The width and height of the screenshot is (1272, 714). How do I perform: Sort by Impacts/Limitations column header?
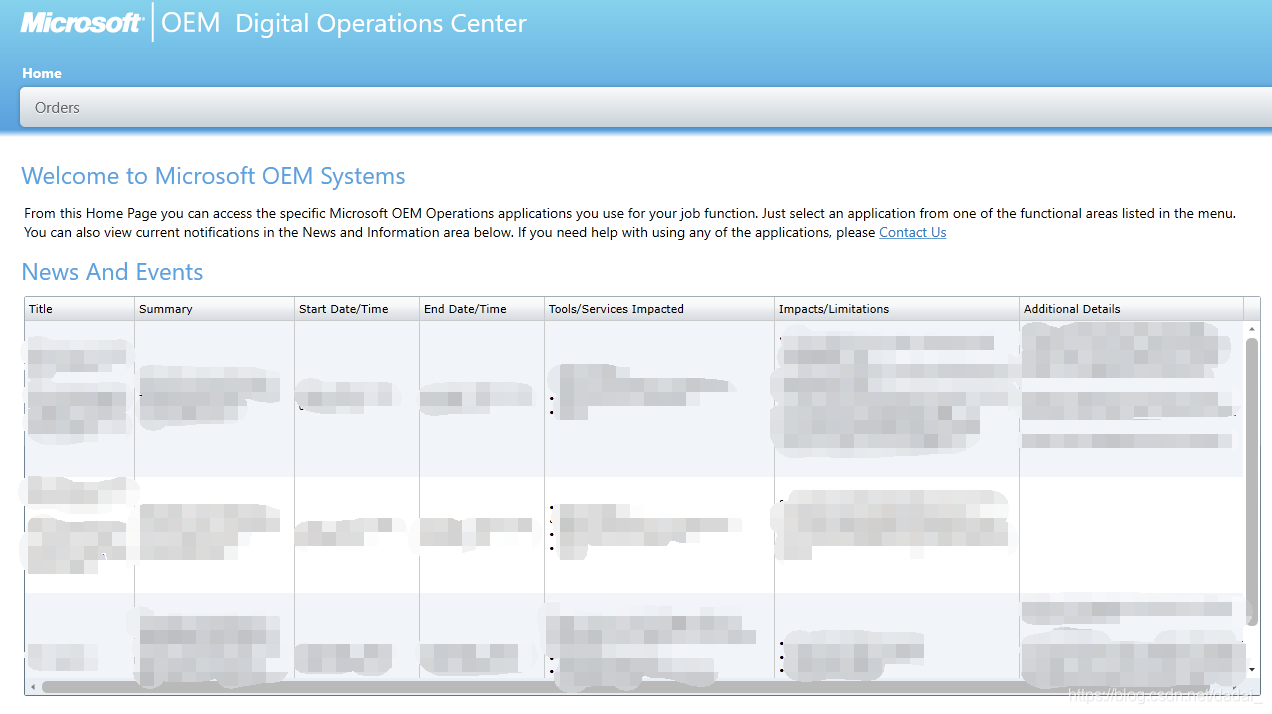click(x=897, y=309)
